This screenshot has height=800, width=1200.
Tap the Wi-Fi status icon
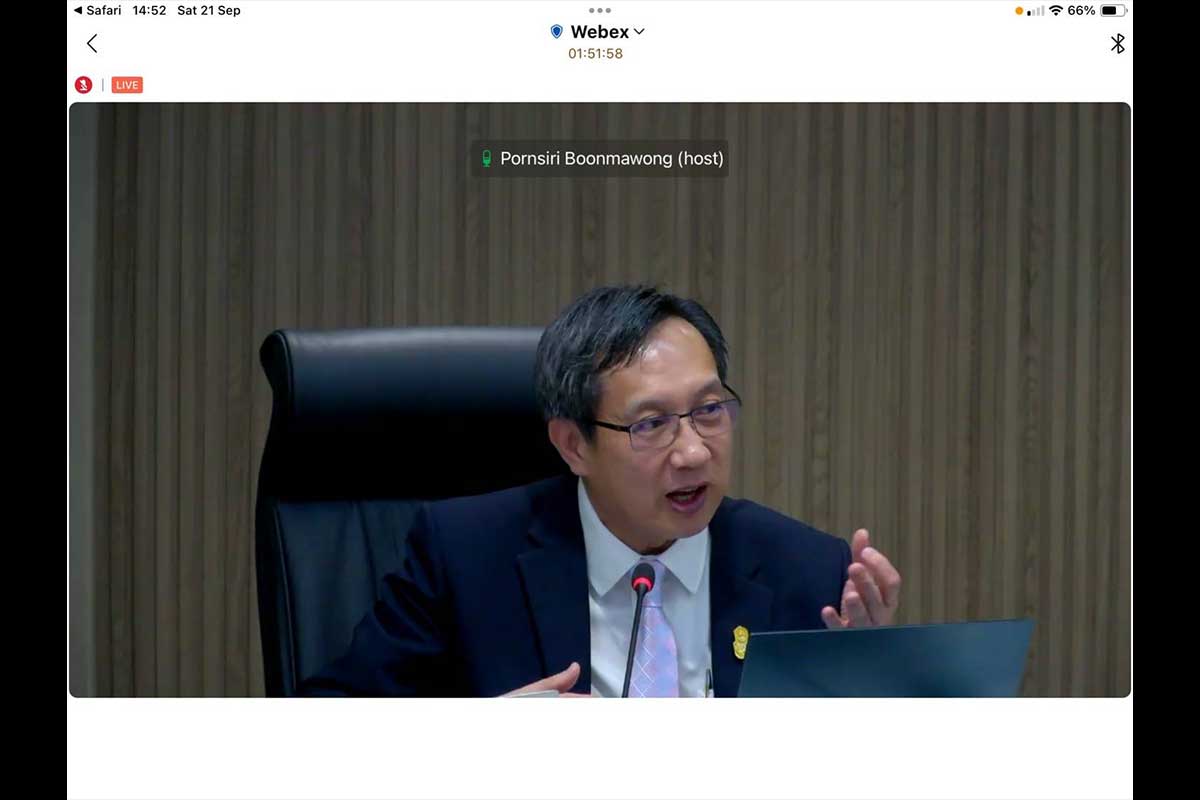click(1055, 11)
